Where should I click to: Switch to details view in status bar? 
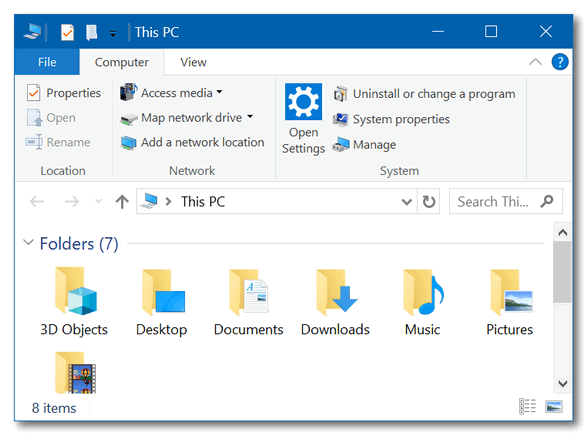coord(527,406)
